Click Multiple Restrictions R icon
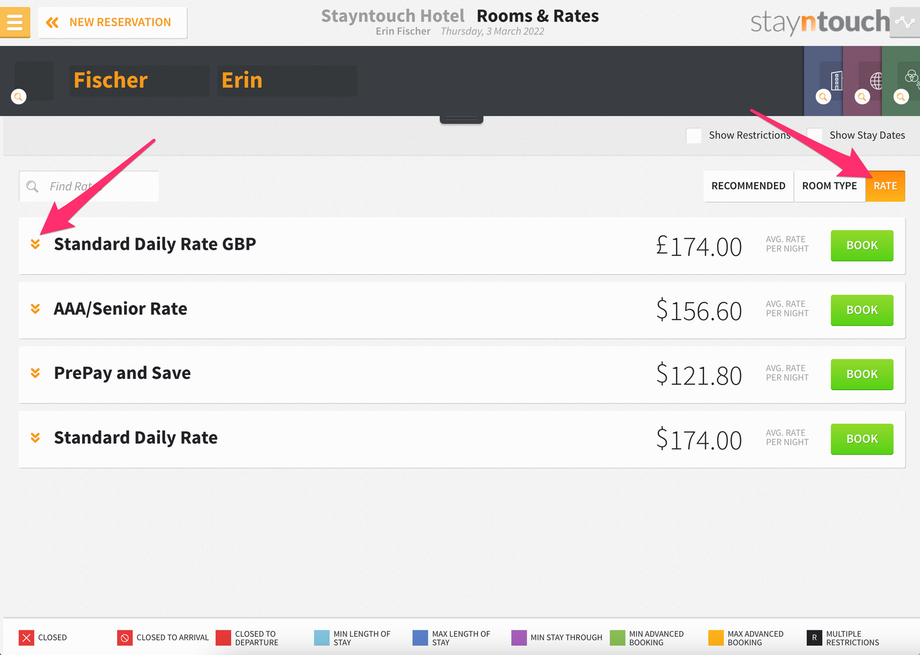This screenshot has width=920, height=655. pyautogui.click(x=814, y=637)
